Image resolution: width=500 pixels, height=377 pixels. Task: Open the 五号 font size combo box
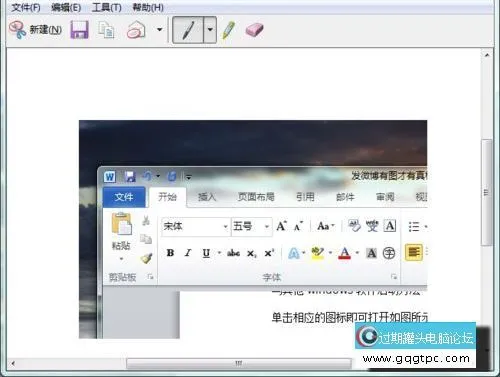(251, 227)
